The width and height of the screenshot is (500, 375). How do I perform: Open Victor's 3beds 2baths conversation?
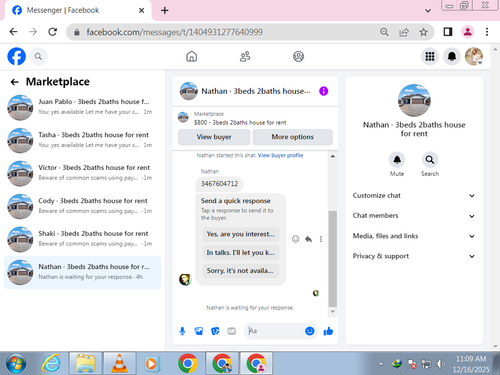point(82,173)
